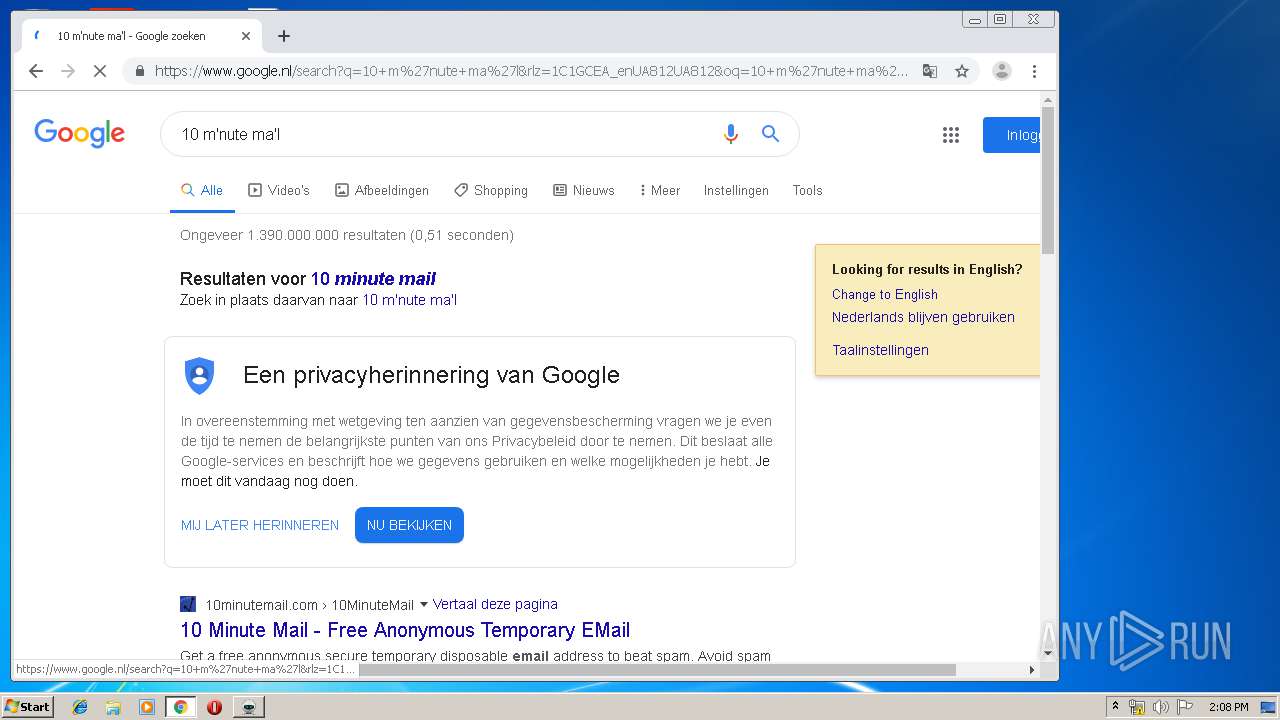Close the Google zoeken tab
The height and width of the screenshot is (720, 1280).
tap(246, 36)
